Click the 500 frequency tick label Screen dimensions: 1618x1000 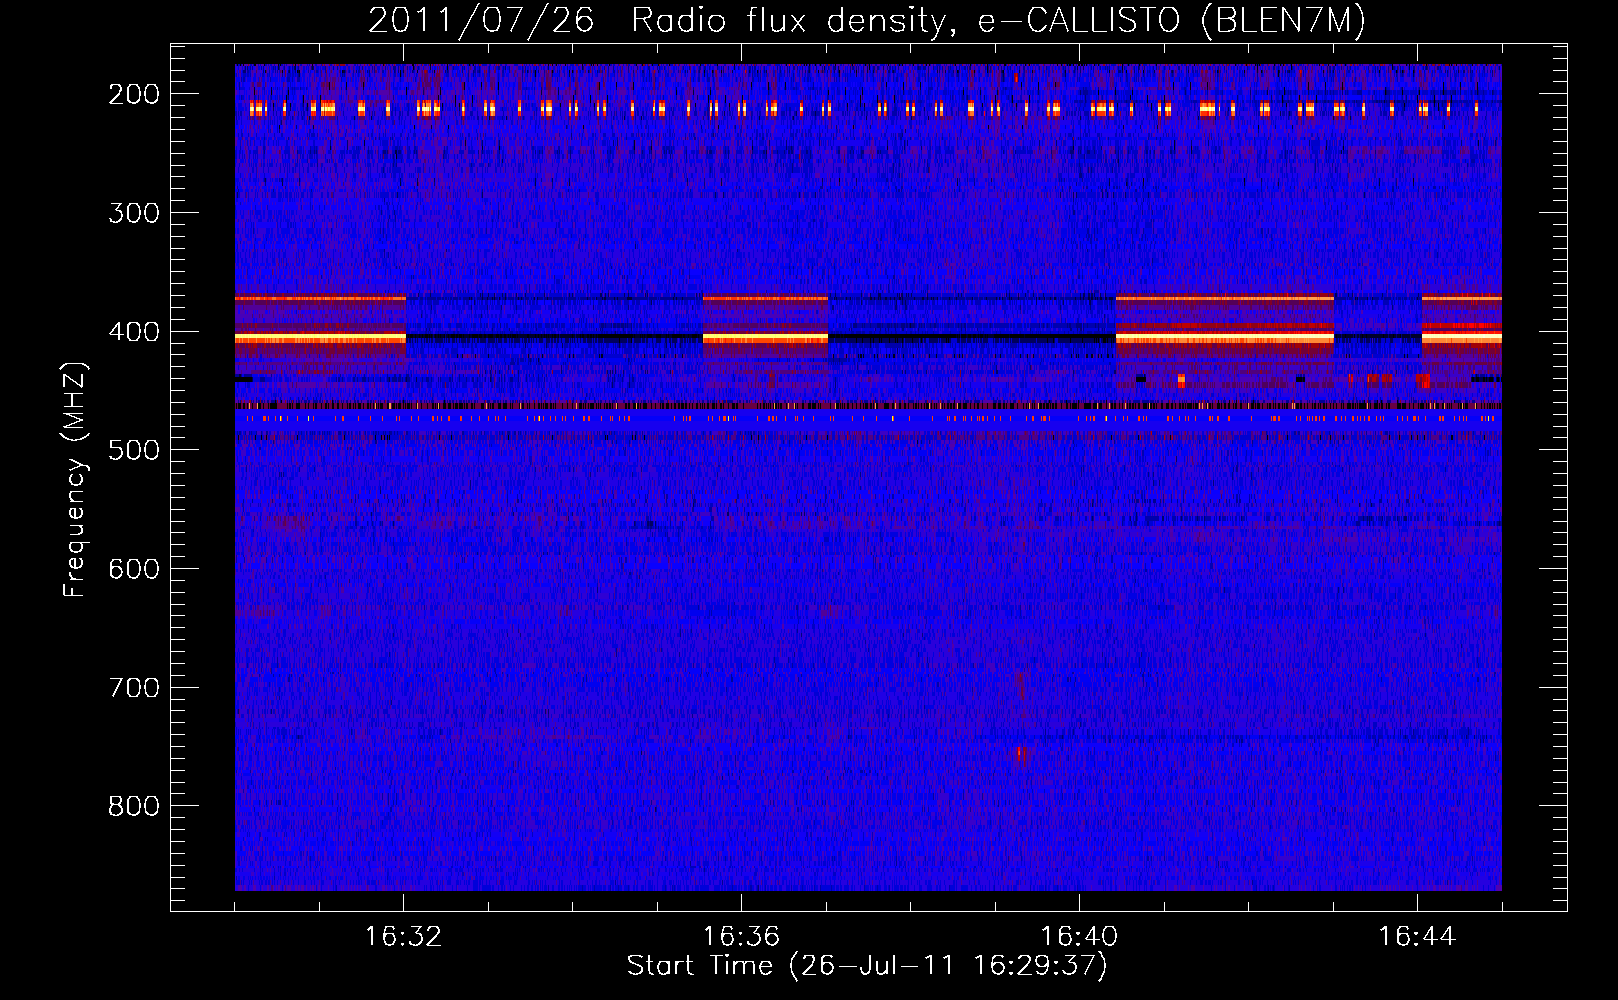coord(133,450)
